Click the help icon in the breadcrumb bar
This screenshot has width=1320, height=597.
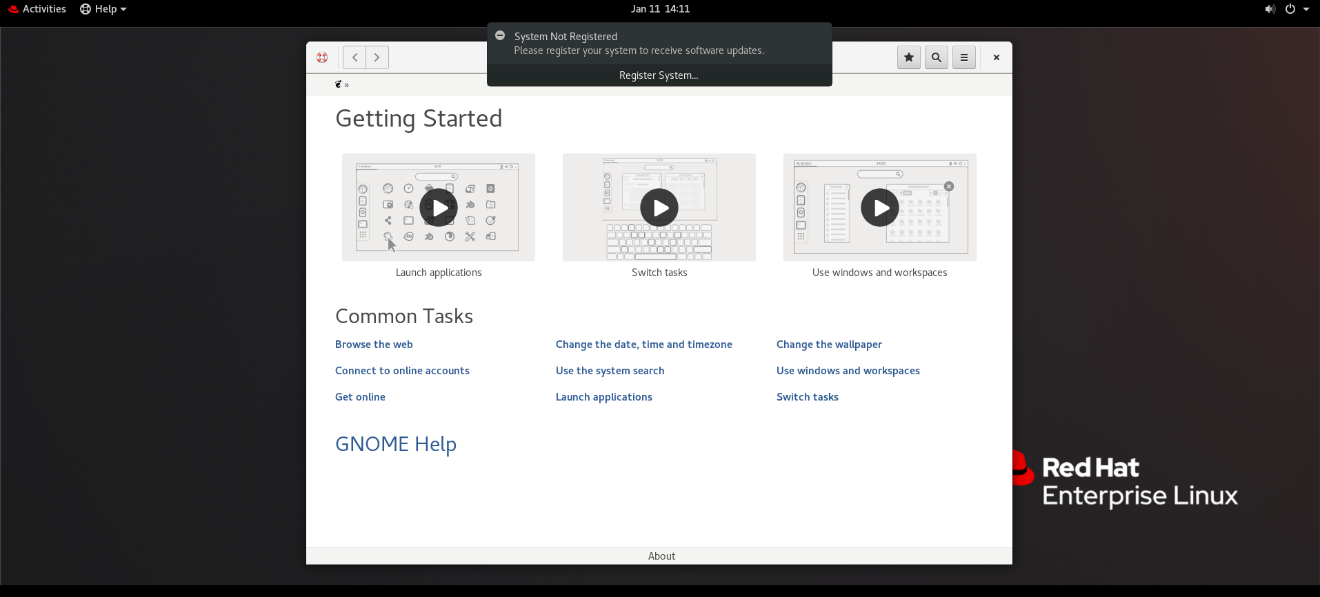click(x=339, y=85)
